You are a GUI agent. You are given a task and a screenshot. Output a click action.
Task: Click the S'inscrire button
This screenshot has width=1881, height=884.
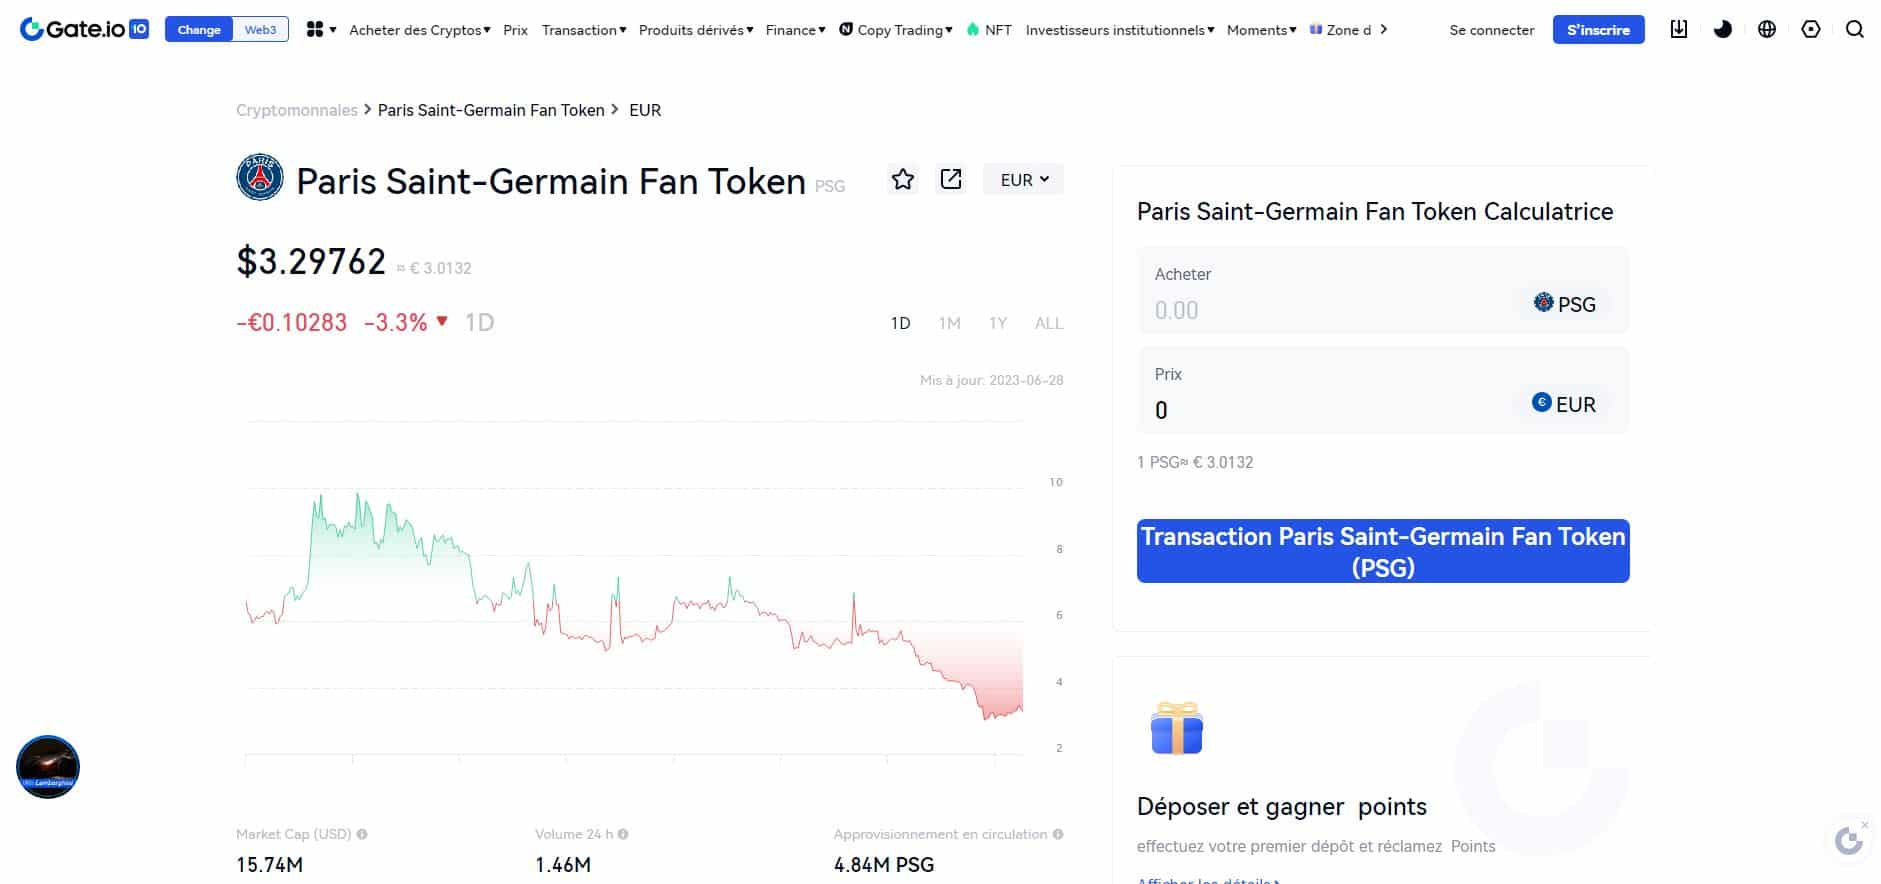(x=1598, y=30)
